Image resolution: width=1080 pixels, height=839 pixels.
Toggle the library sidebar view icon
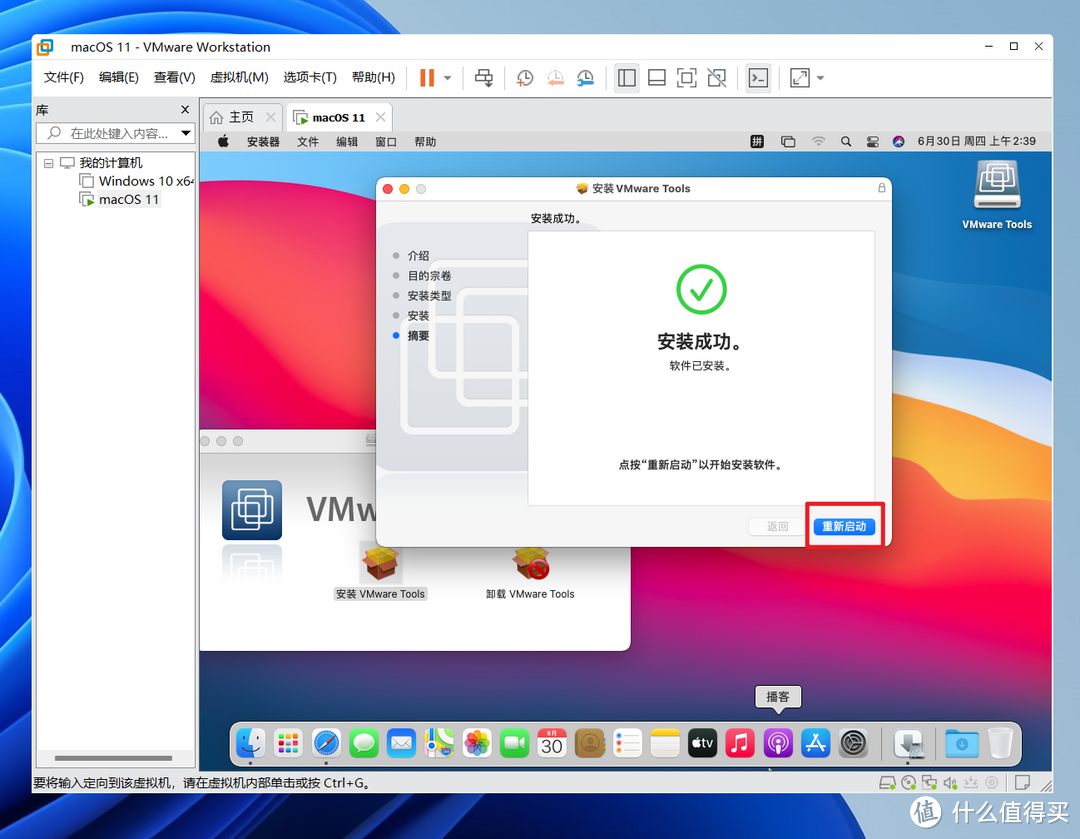pyautogui.click(x=627, y=78)
